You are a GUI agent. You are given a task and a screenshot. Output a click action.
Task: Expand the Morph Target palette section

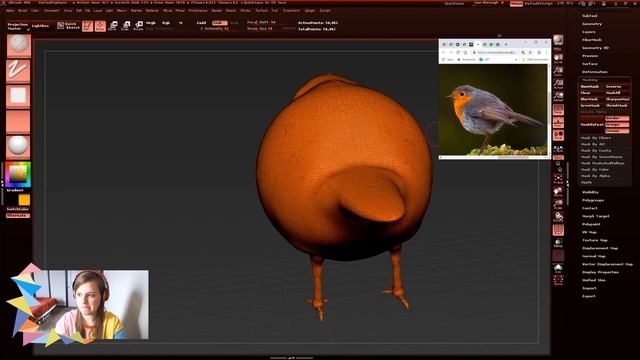pyautogui.click(x=596, y=216)
